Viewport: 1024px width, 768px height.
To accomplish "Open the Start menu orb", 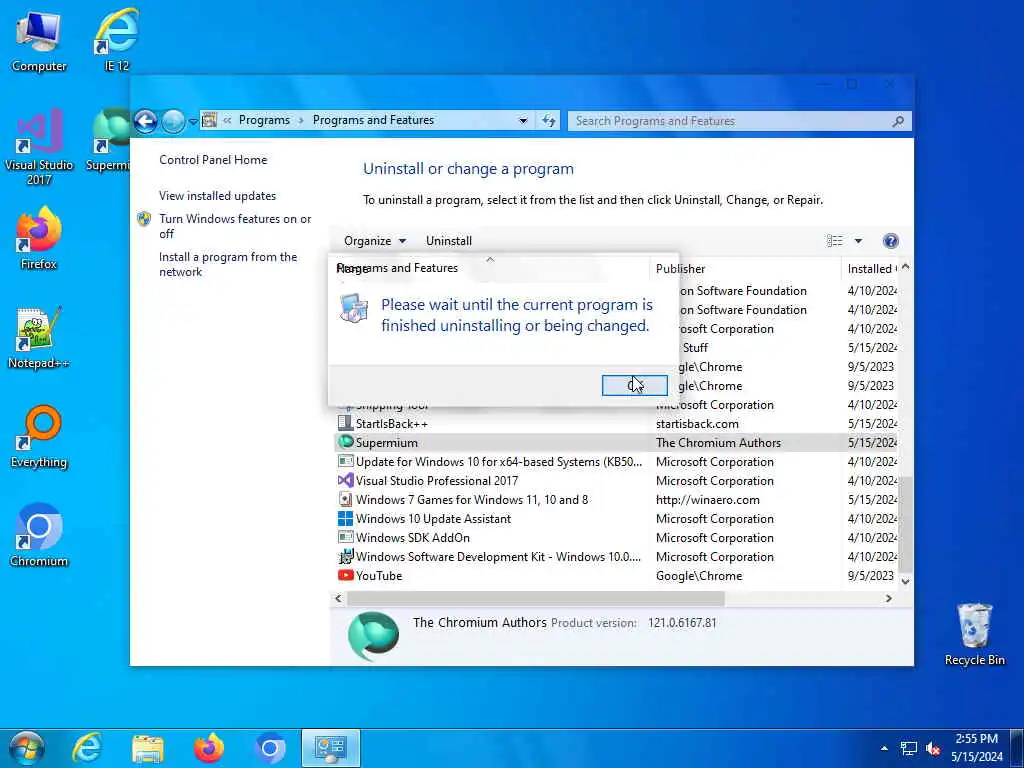I will pyautogui.click(x=26, y=748).
